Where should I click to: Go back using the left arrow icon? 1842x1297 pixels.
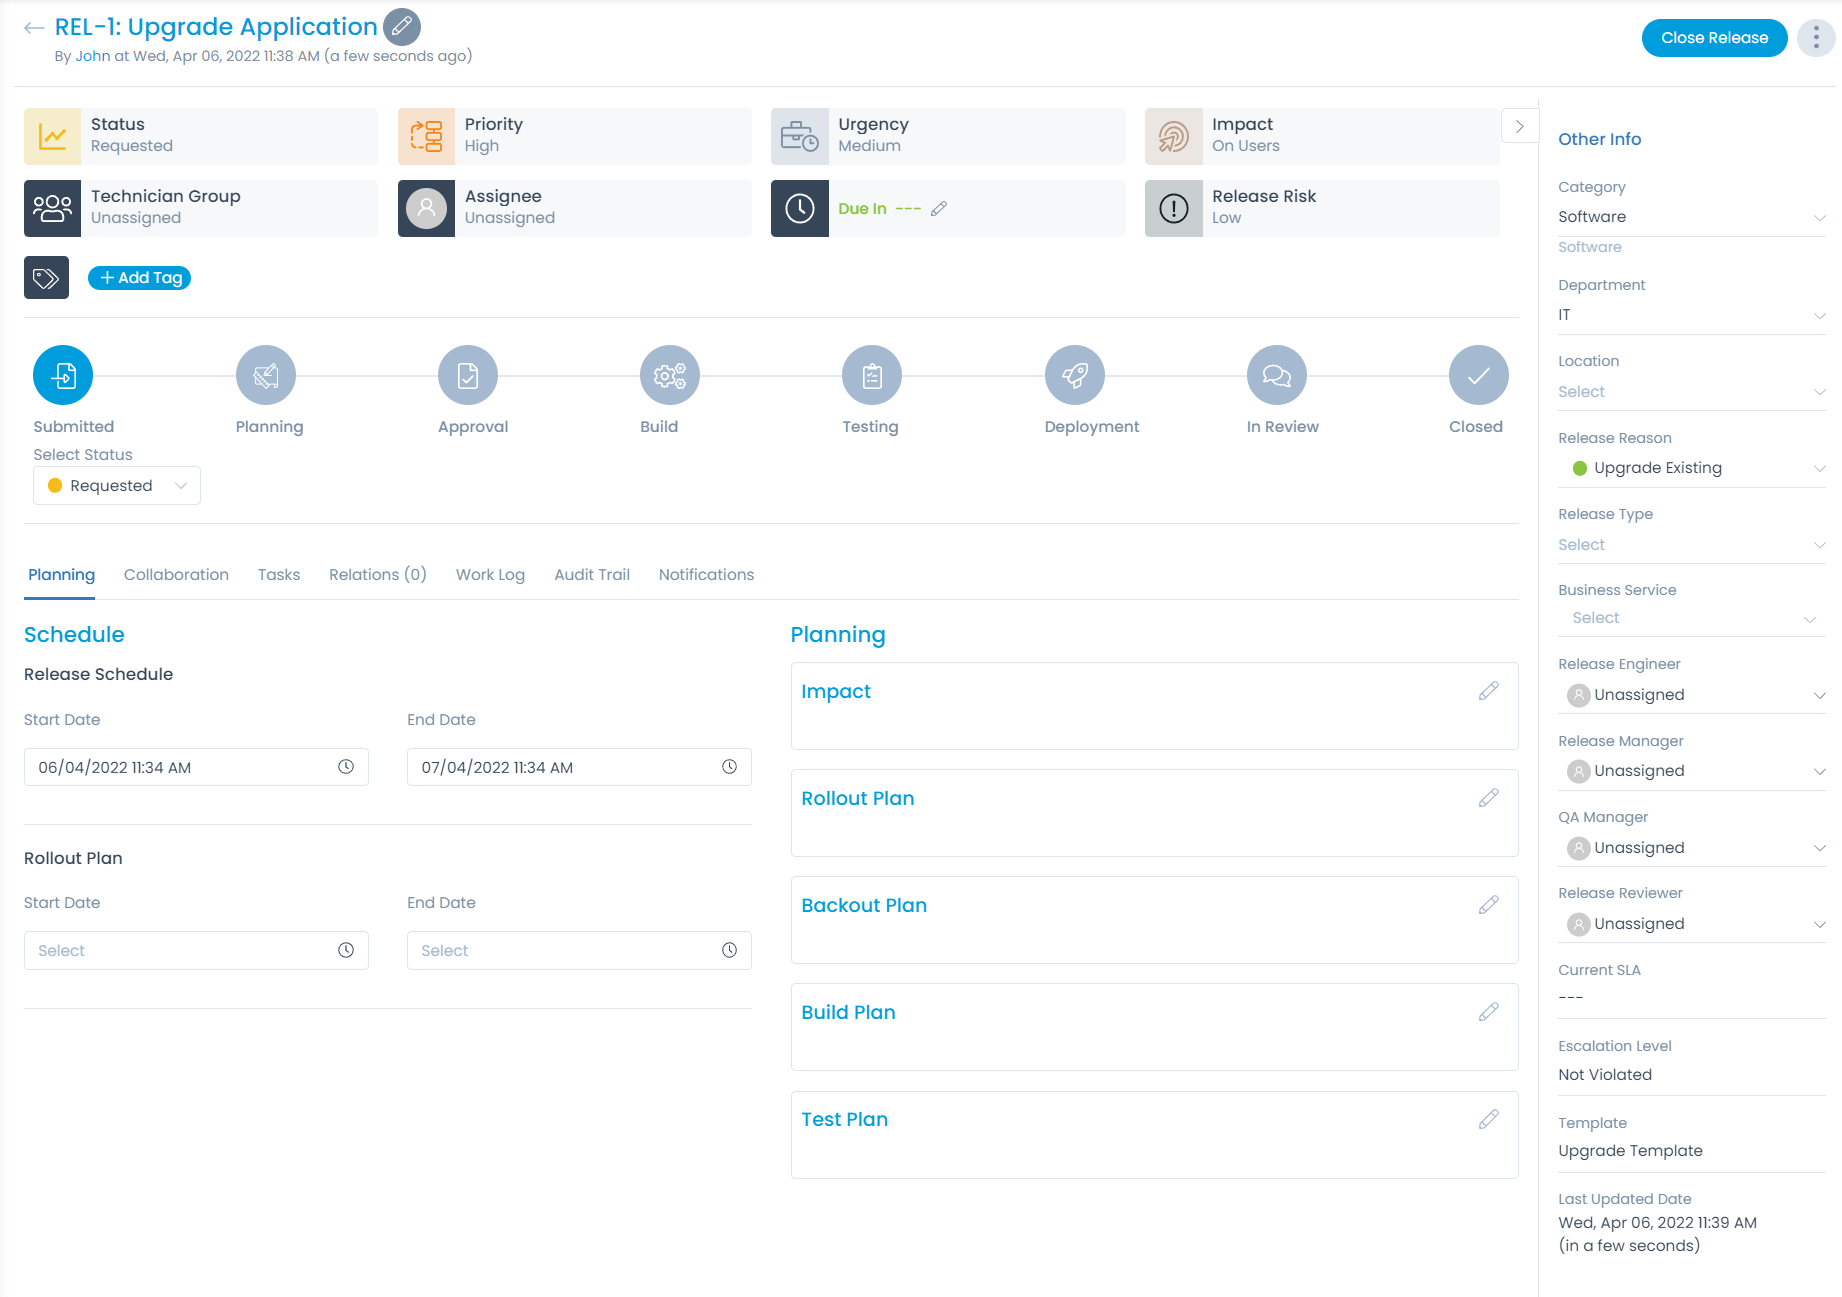coord(34,28)
